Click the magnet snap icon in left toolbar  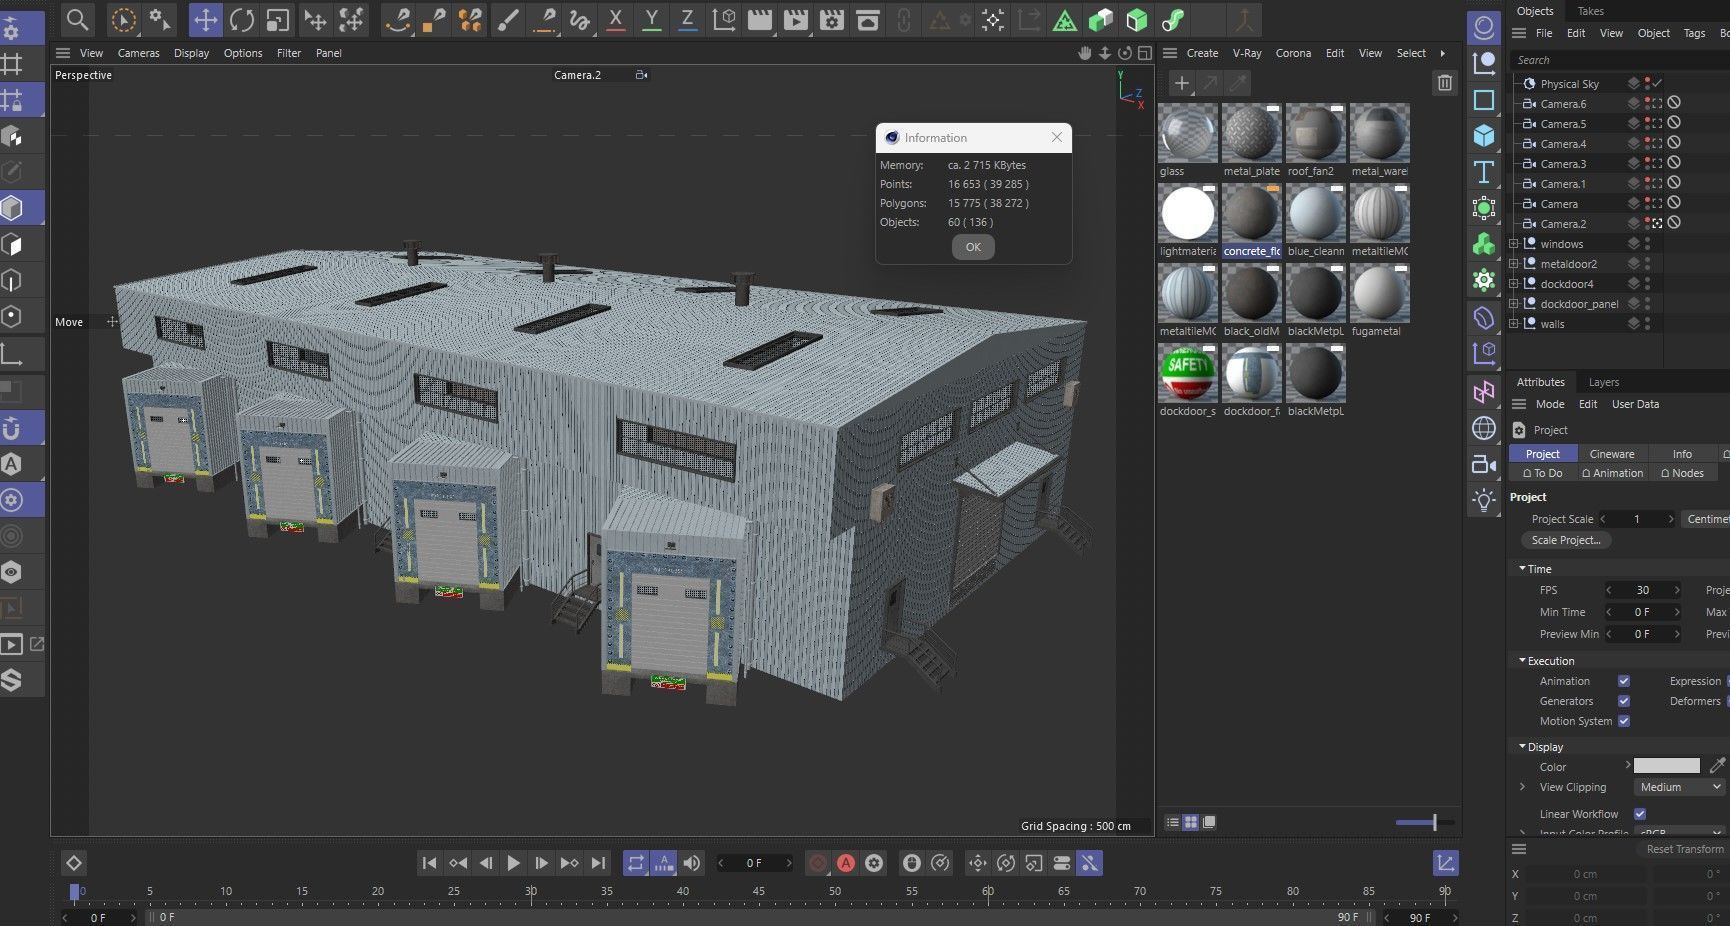pos(12,429)
